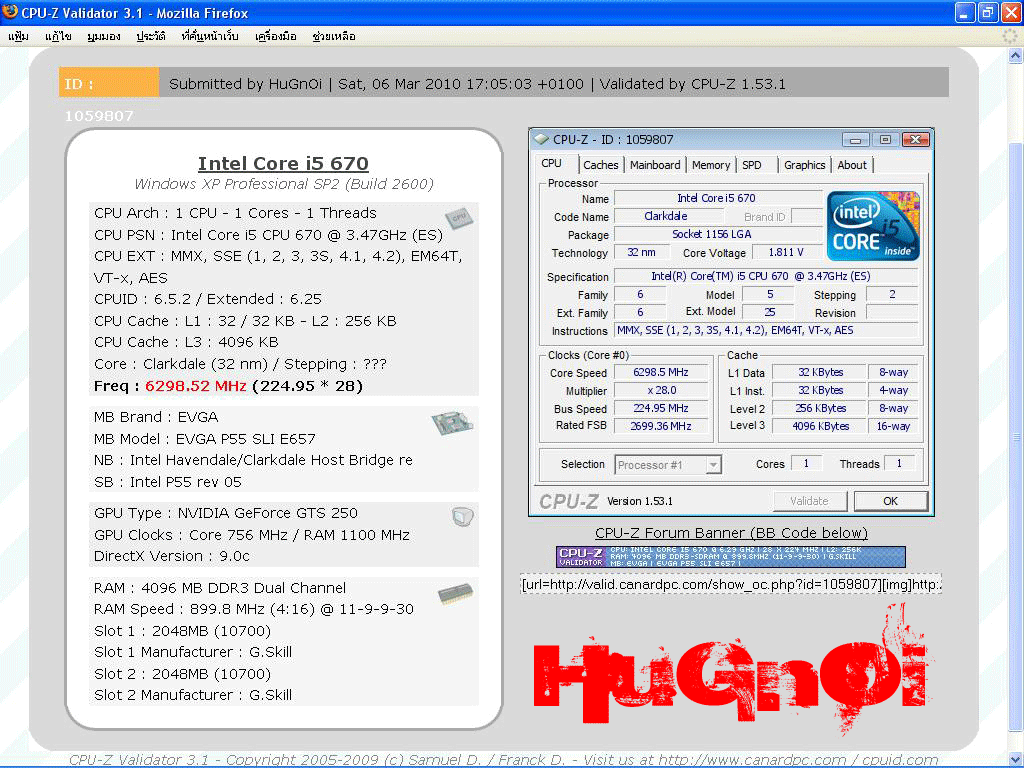Switch to the About tab

pyautogui.click(x=852, y=165)
